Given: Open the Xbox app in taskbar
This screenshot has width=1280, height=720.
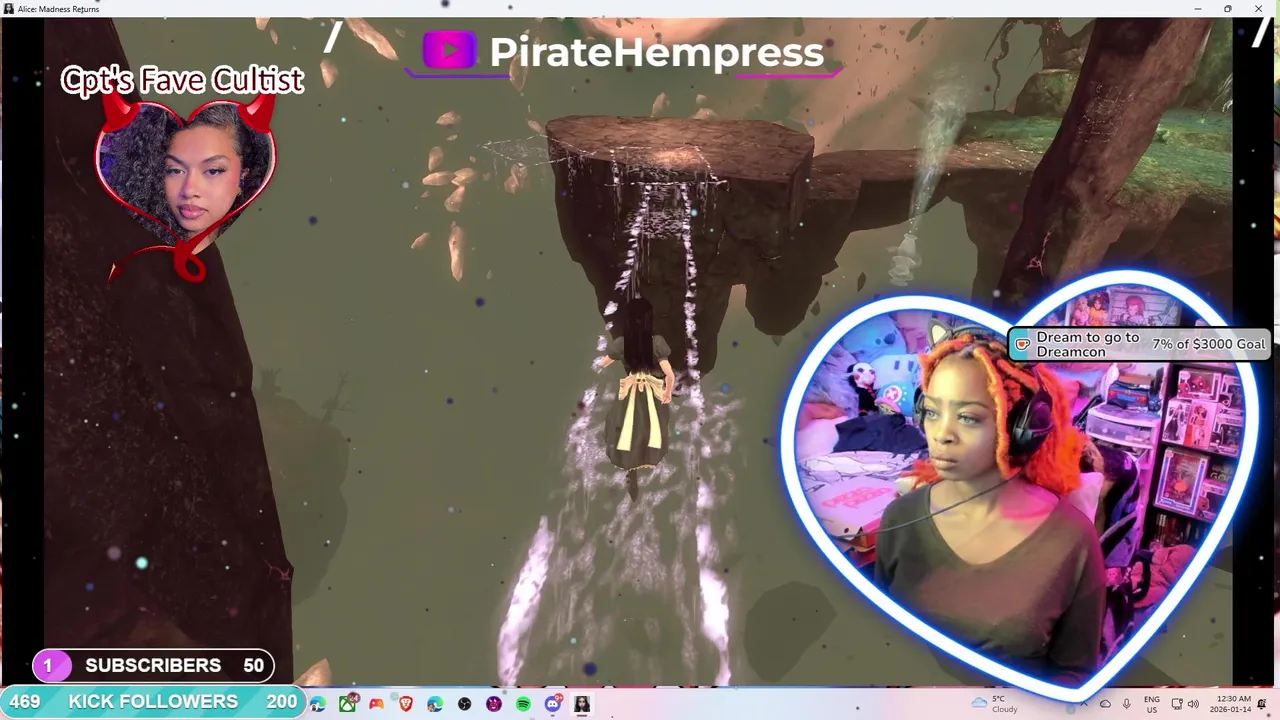Looking at the screenshot, I should tap(347, 704).
